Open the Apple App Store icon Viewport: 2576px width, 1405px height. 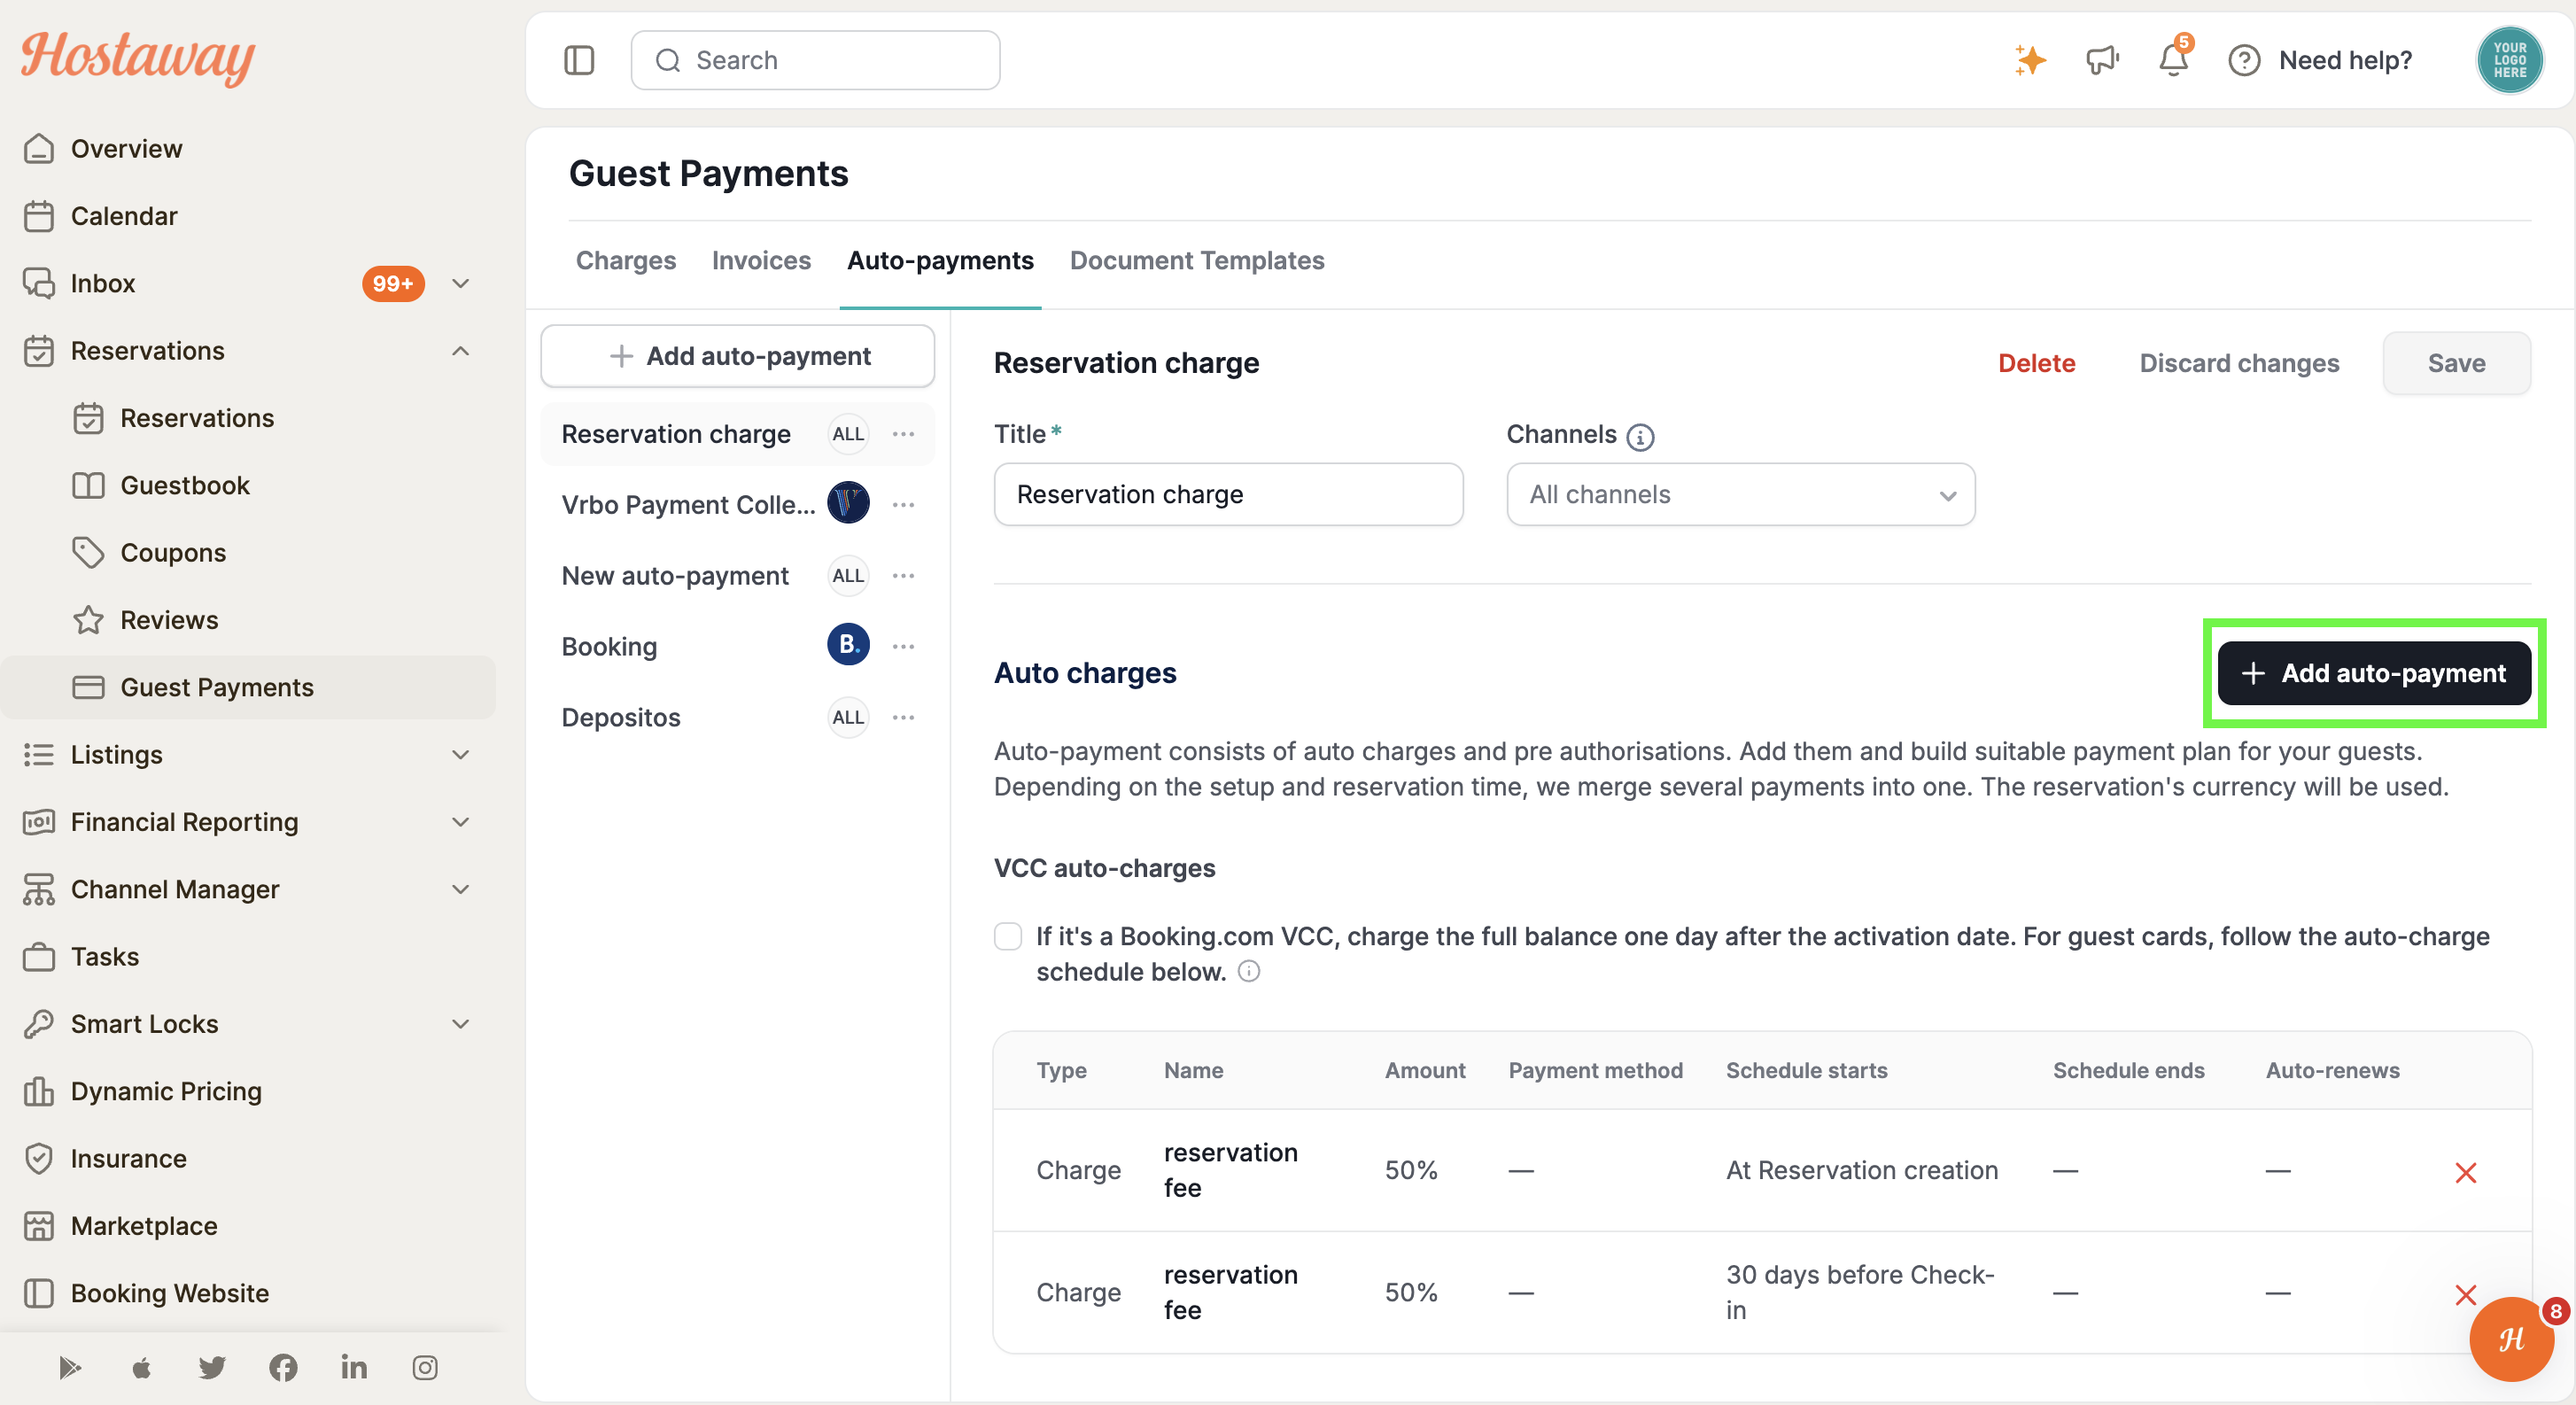141,1367
